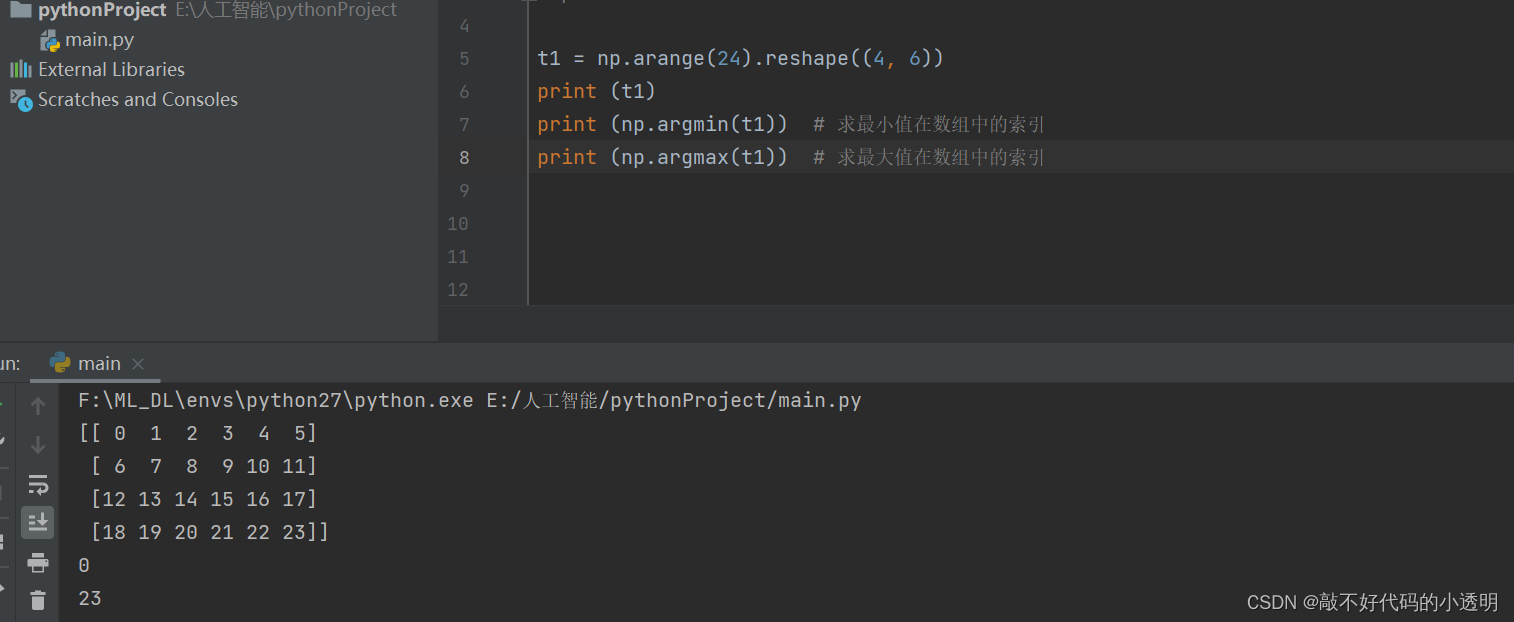This screenshot has width=1514, height=622.
Task: Click the Down the Stack Trace arrow
Action: point(38,444)
